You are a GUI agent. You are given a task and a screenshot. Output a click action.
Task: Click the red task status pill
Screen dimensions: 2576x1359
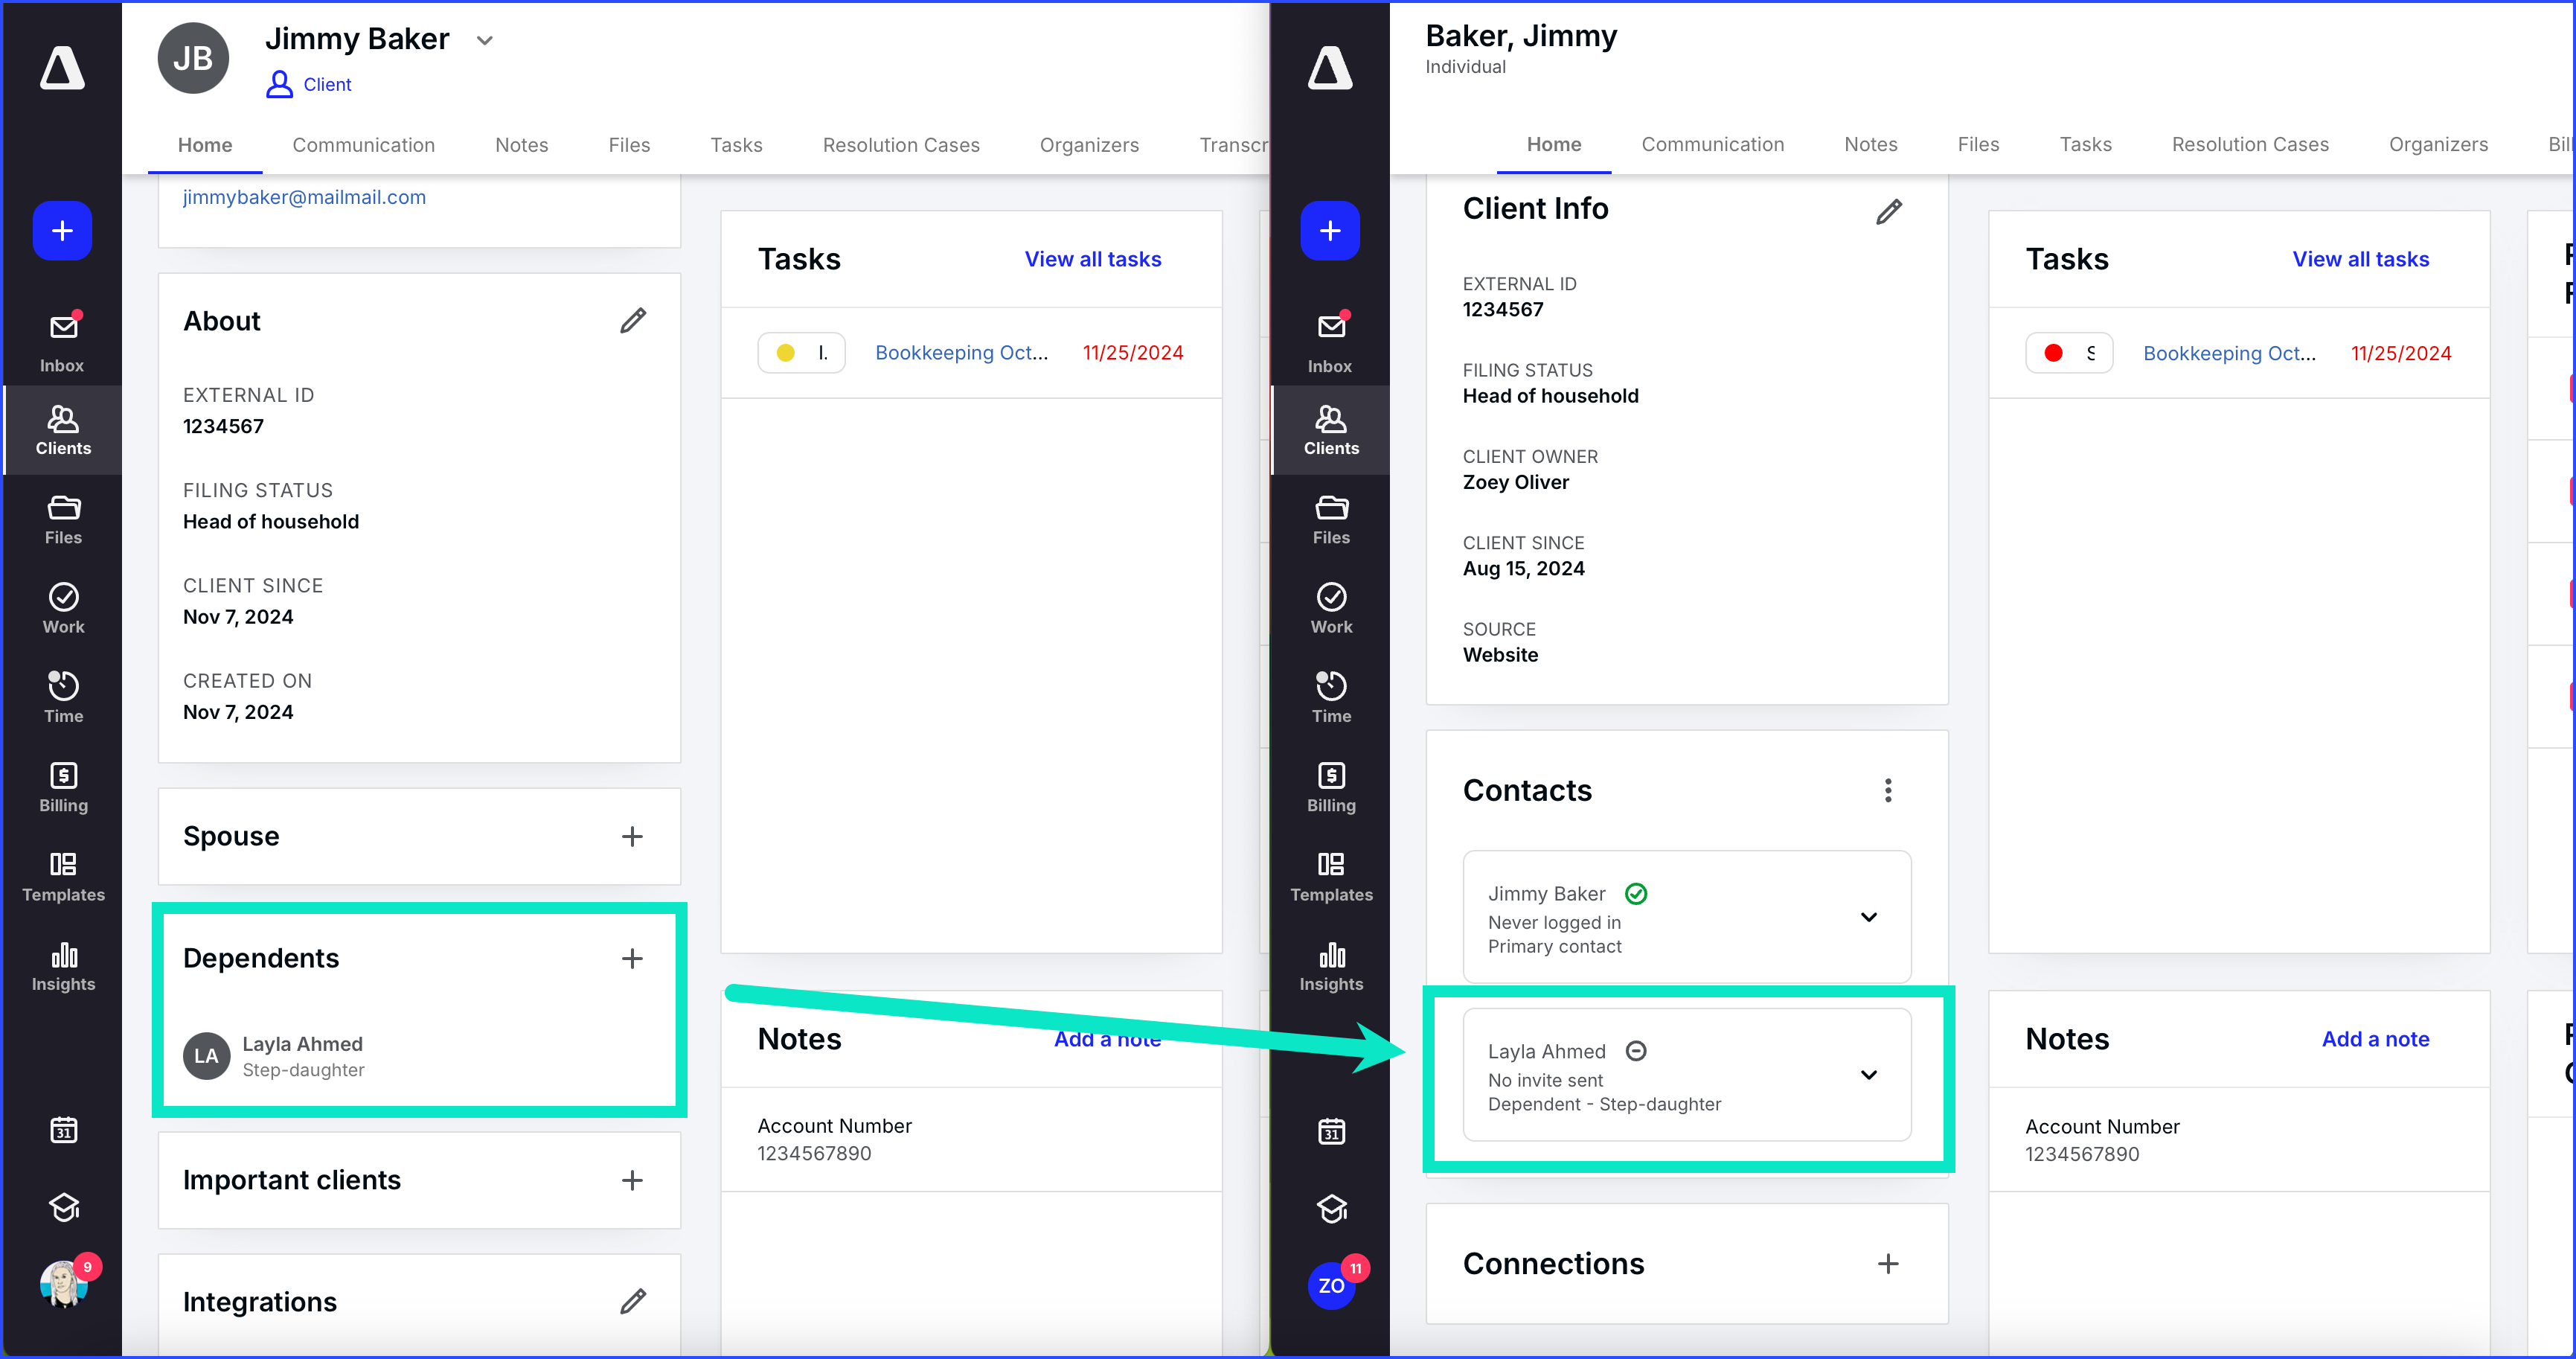pos(2068,353)
